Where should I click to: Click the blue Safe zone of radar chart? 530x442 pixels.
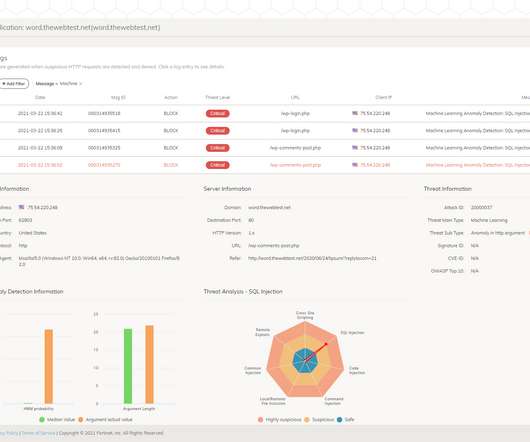click(x=305, y=361)
